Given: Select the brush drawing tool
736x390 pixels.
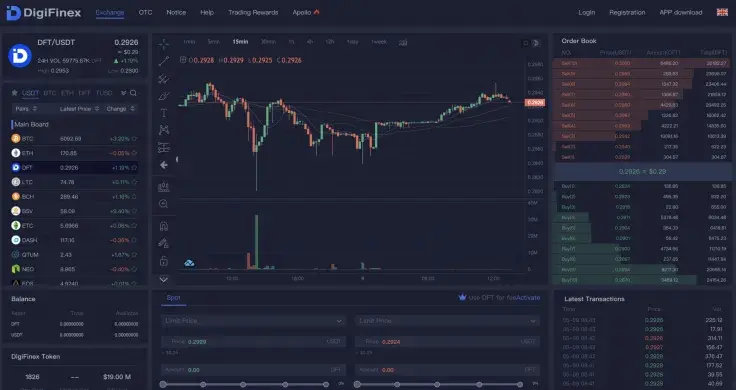Looking at the screenshot, I should [164, 96].
